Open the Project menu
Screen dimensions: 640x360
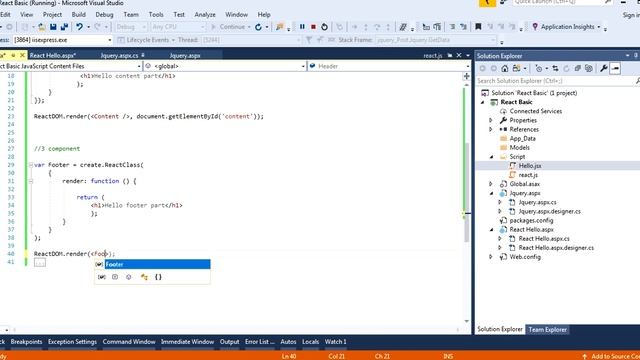click(52, 15)
